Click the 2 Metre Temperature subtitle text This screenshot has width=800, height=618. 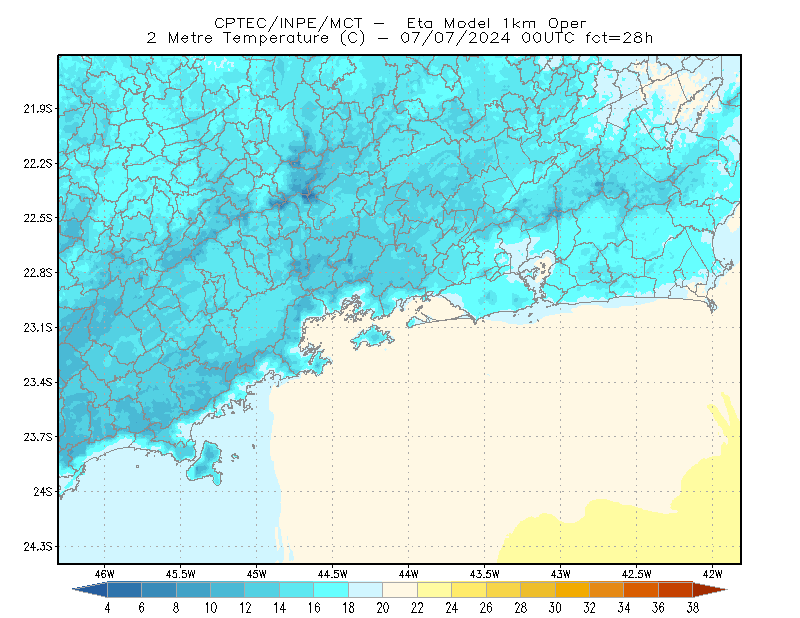238,38
